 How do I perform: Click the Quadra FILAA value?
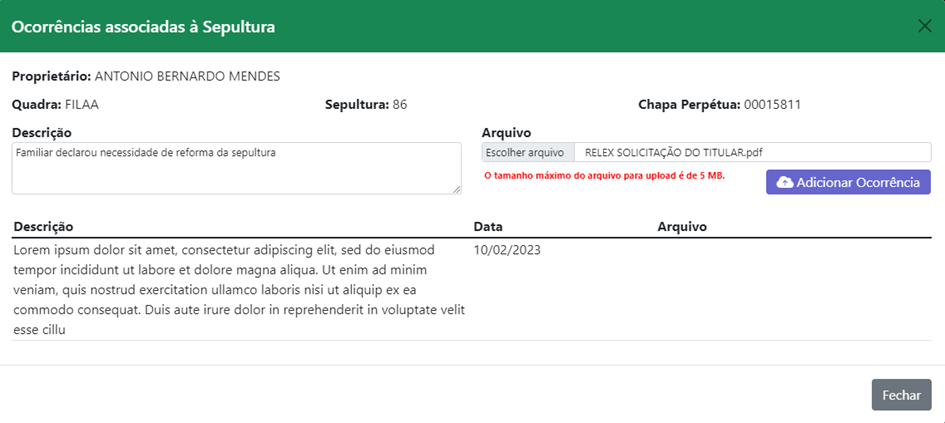coord(81,105)
